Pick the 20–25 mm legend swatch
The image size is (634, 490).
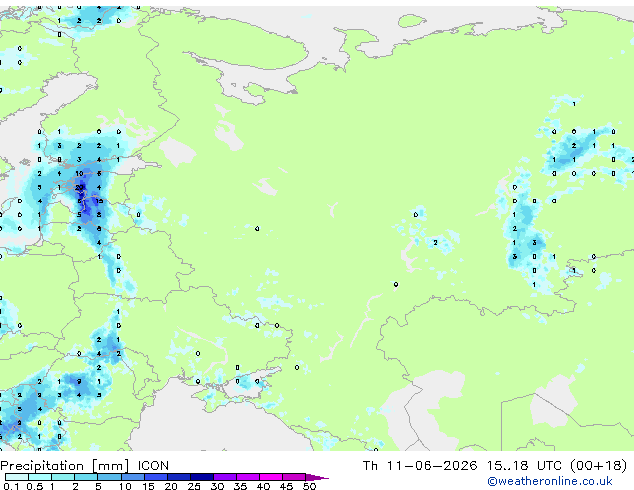point(179,477)
